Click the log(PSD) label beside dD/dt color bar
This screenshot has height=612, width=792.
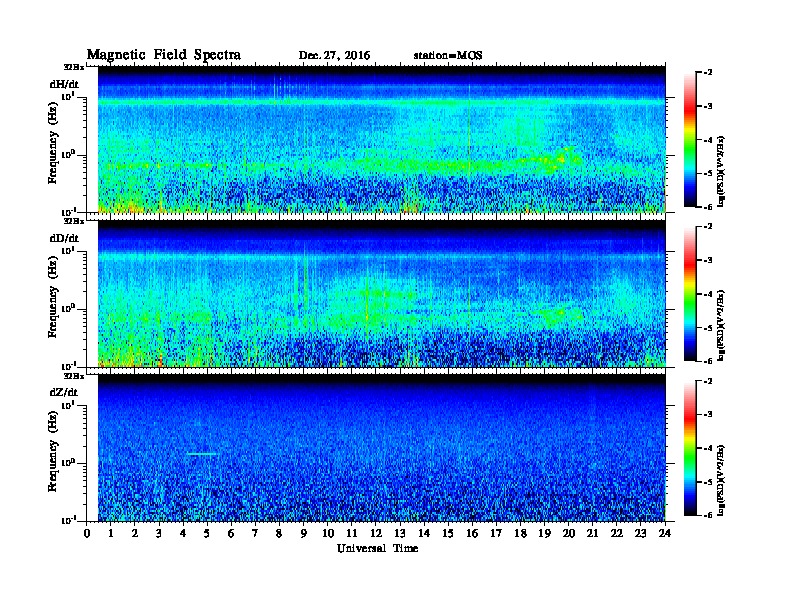click(x=722, y=325)
